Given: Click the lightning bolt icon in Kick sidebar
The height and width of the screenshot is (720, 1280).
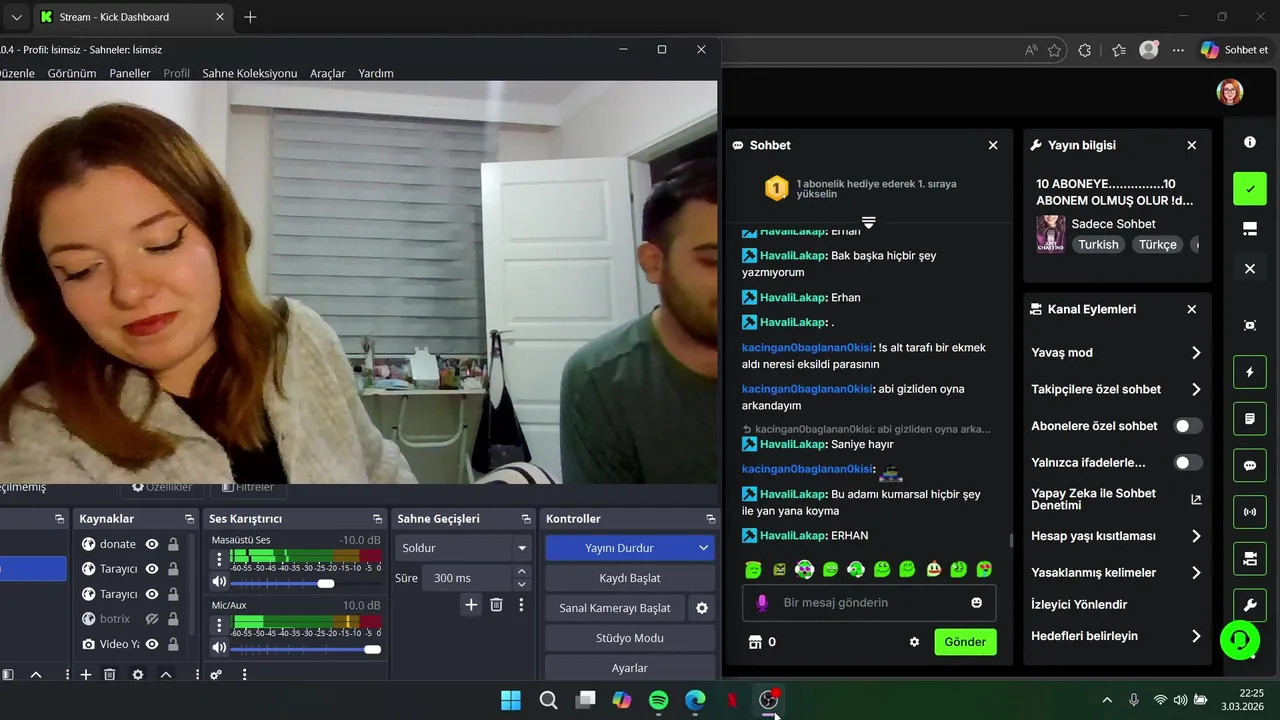Looking at the screenshot, I should pos(1249,373).
